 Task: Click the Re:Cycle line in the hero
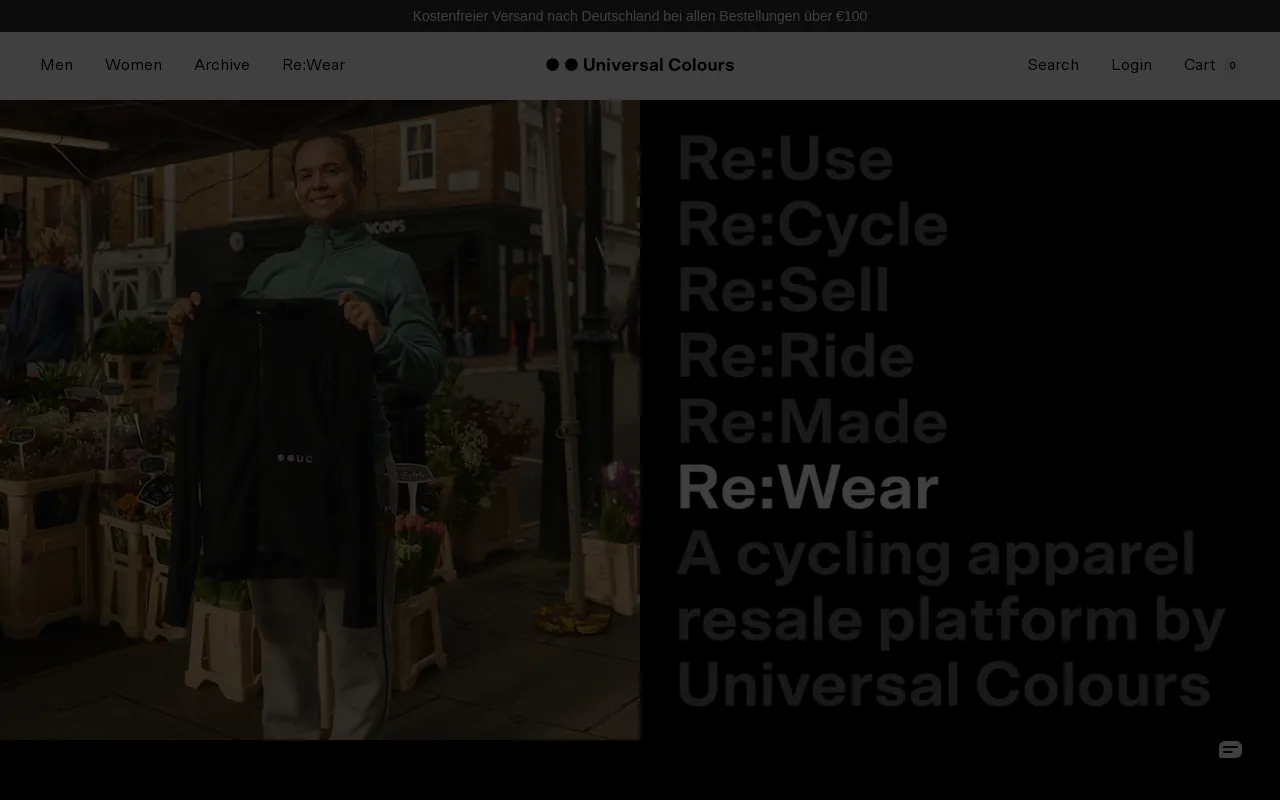[812, 224]
